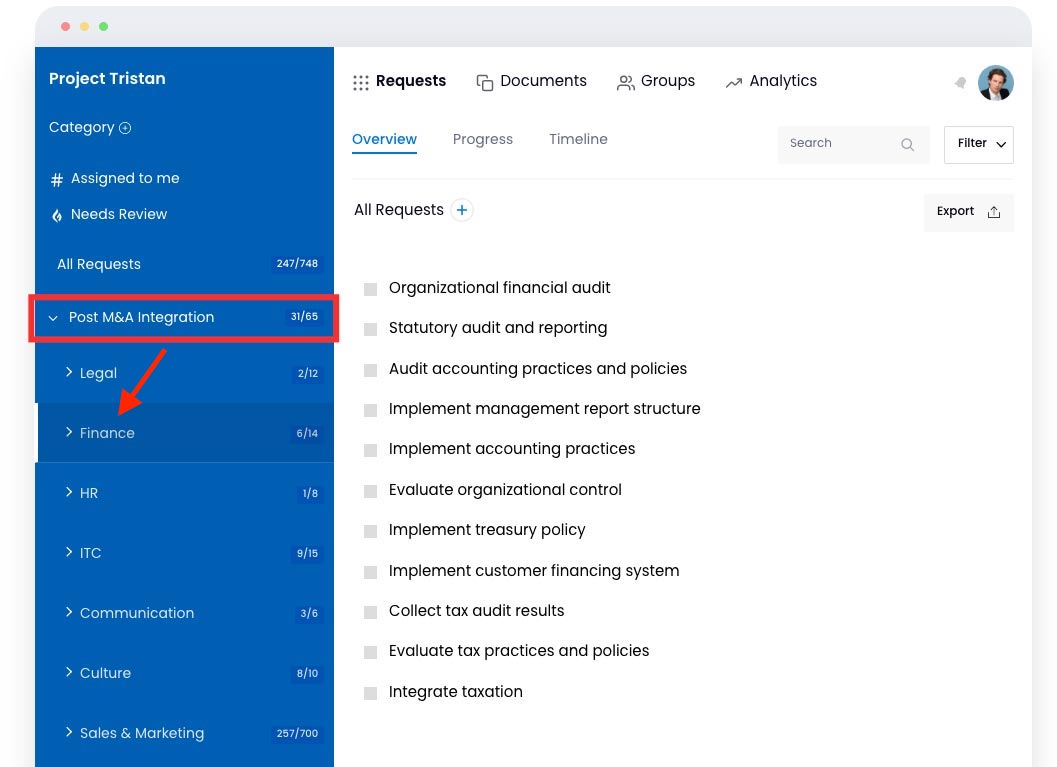Check the Implement treasury policy checkbox

371,530
